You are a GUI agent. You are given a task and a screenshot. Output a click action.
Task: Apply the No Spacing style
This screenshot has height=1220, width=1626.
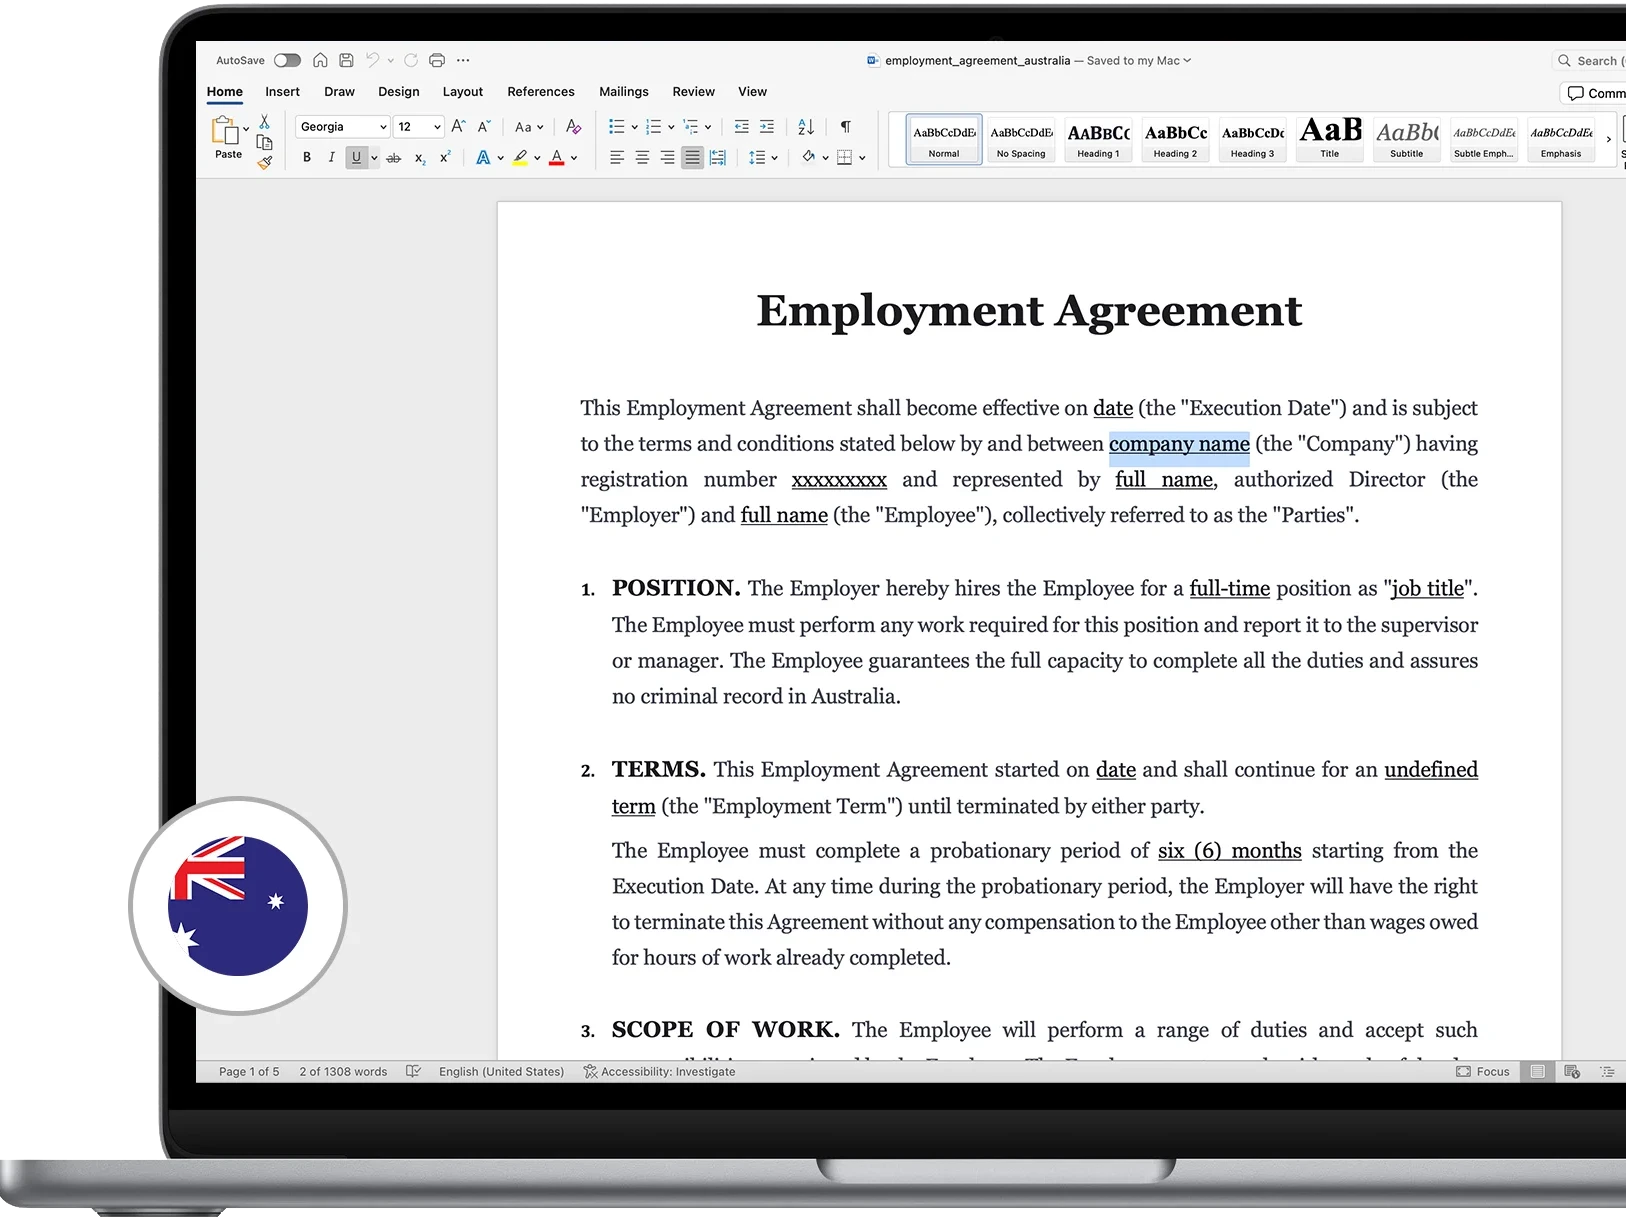tap(1021, 139)
